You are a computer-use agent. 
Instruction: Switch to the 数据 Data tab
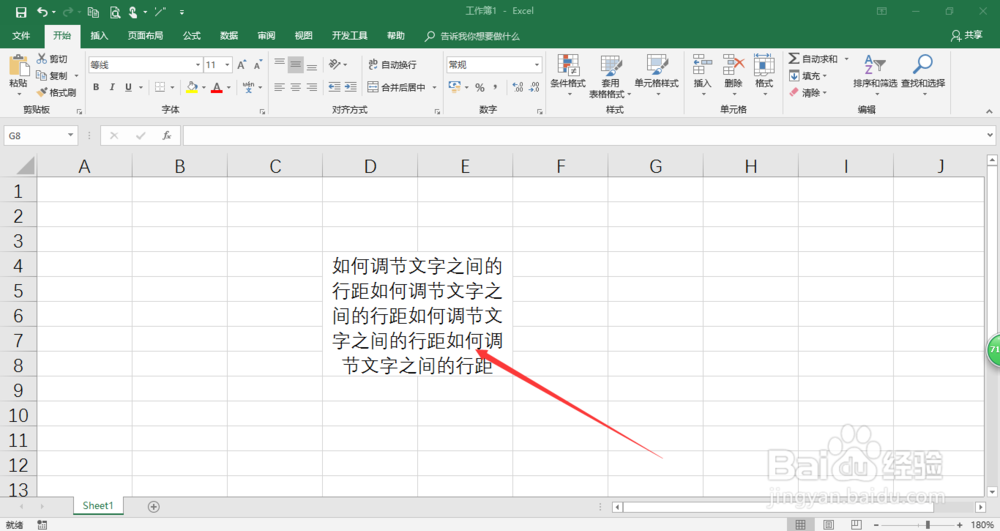pos(229,36)
